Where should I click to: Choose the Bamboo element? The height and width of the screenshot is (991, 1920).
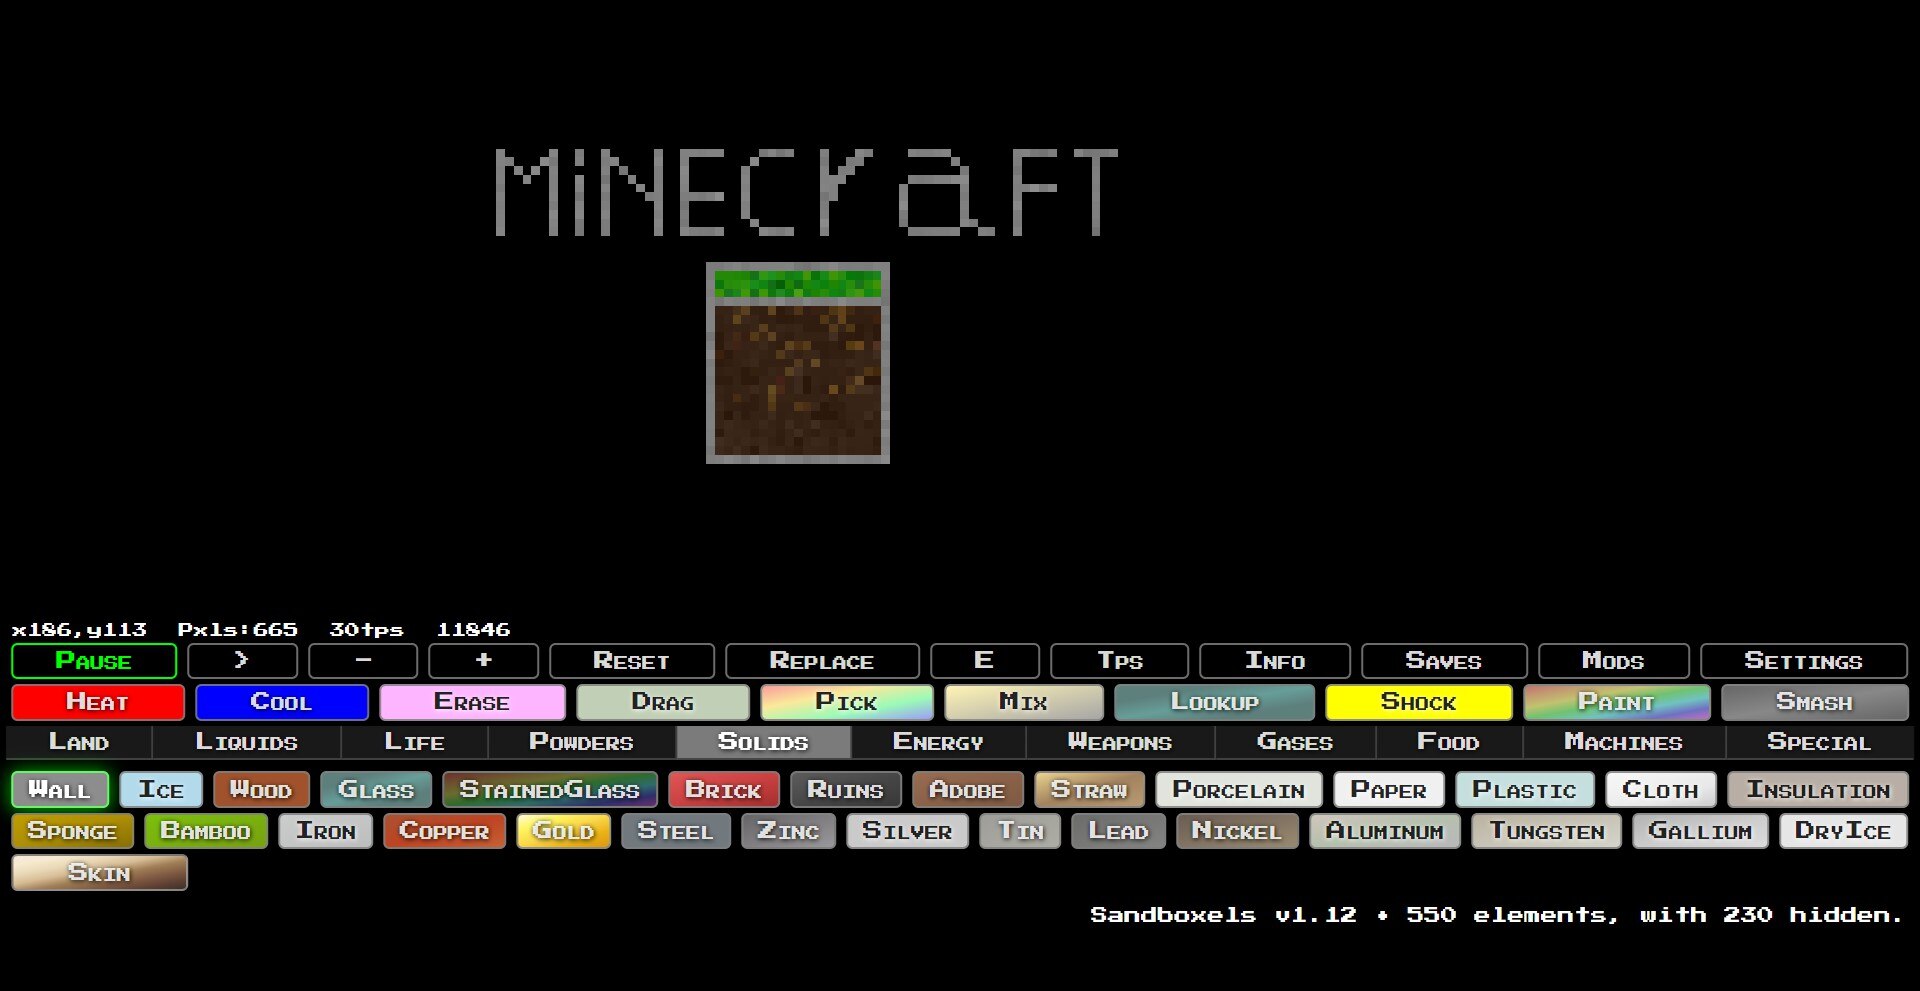pos(205,831)
